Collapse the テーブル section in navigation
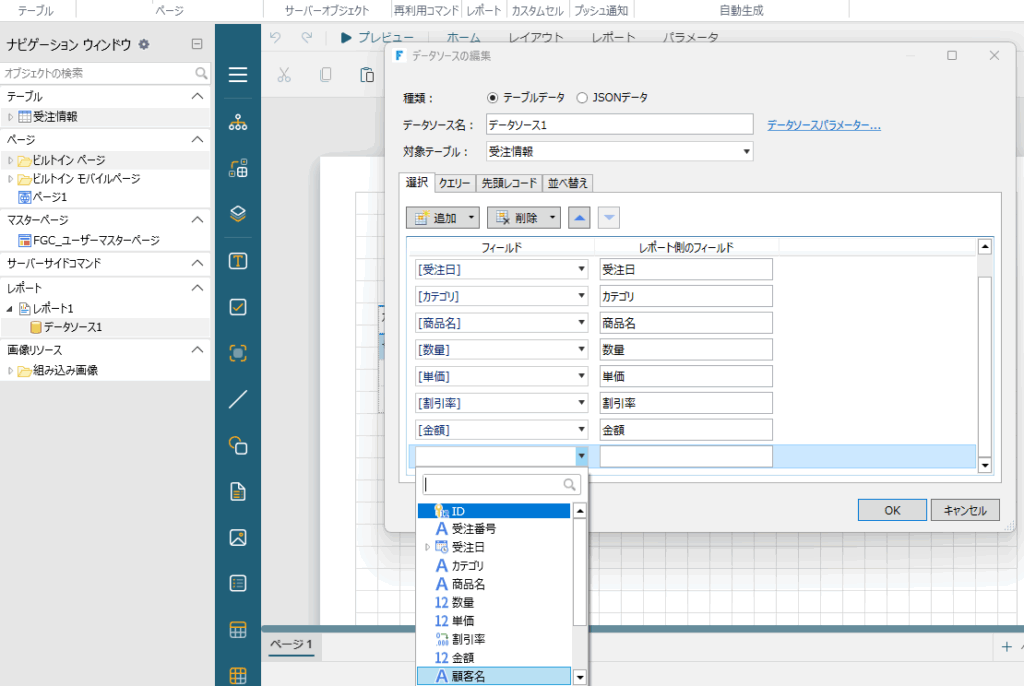 click(x=197, y=96)
